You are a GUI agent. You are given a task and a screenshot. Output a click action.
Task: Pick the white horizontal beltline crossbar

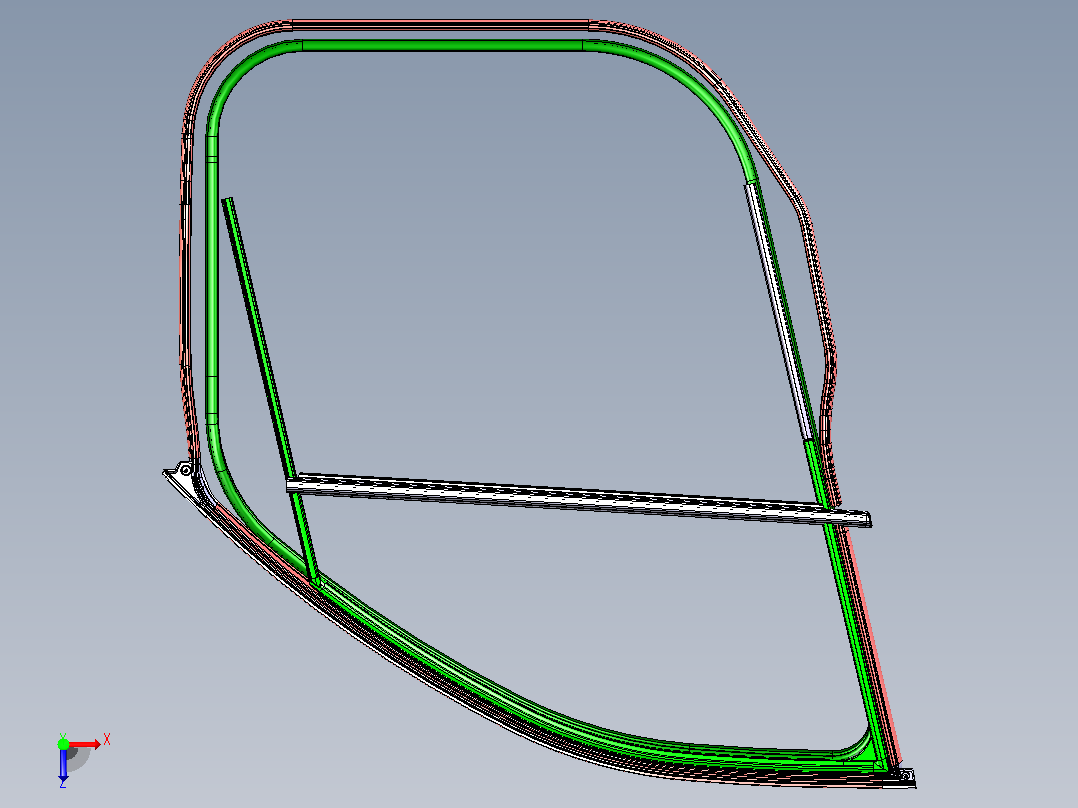pos(579,500)
